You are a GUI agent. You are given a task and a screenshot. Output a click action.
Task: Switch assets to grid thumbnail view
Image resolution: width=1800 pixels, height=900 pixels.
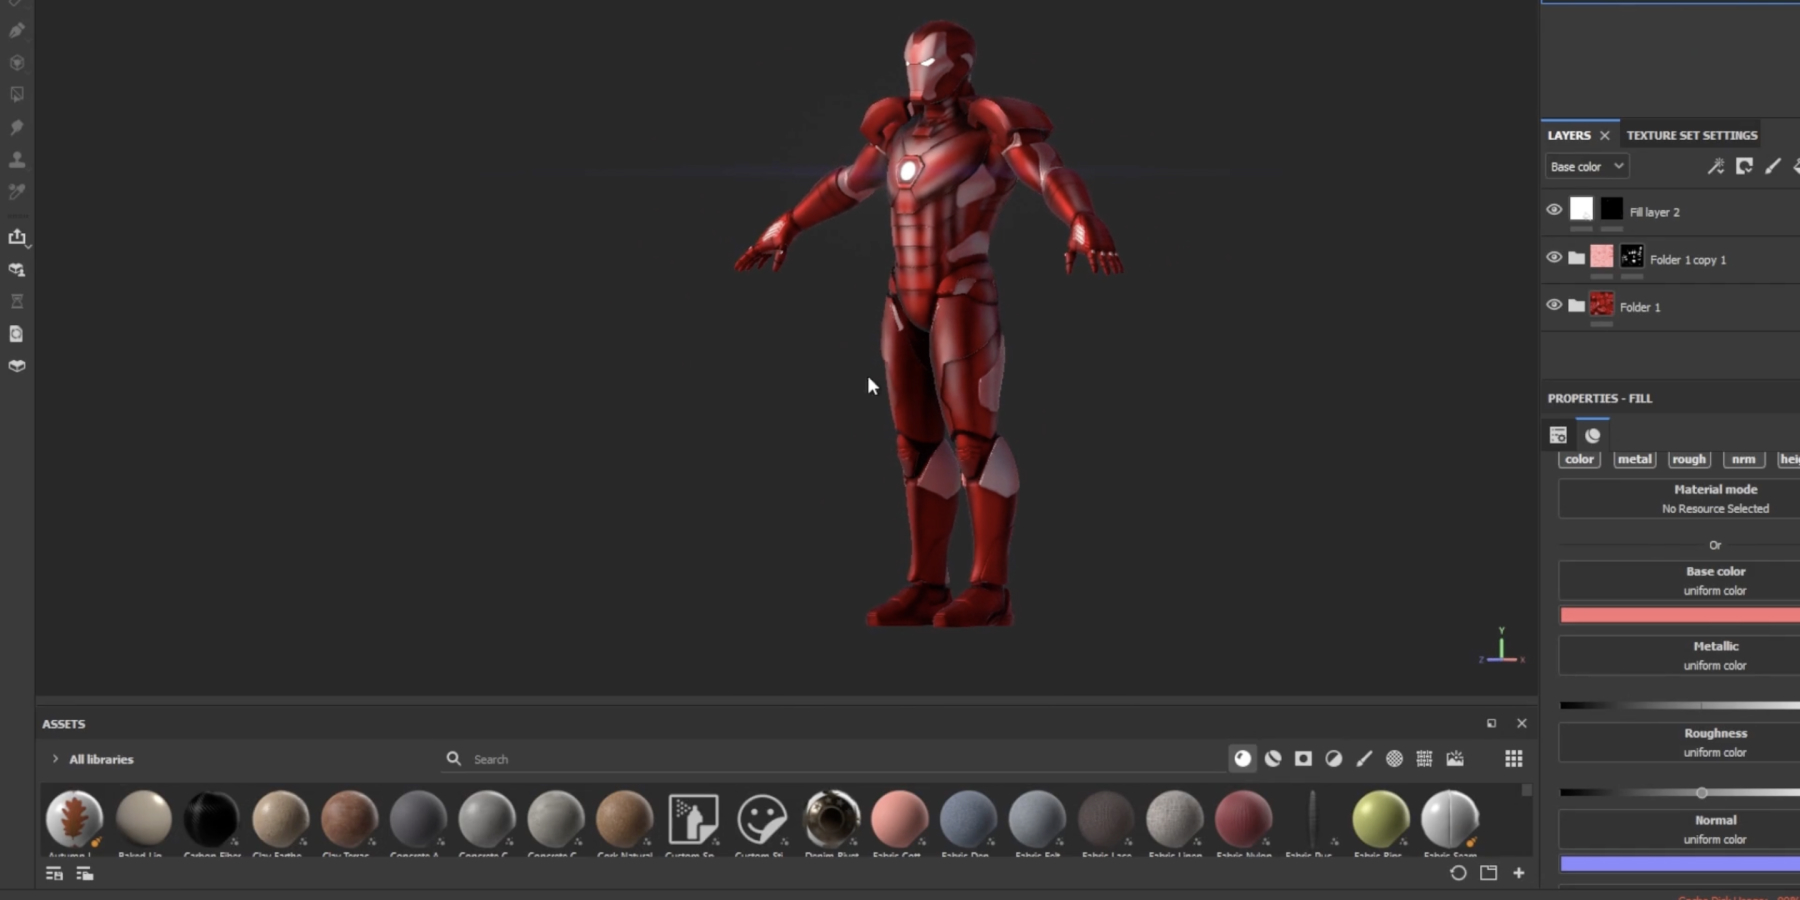[1514, 759]
